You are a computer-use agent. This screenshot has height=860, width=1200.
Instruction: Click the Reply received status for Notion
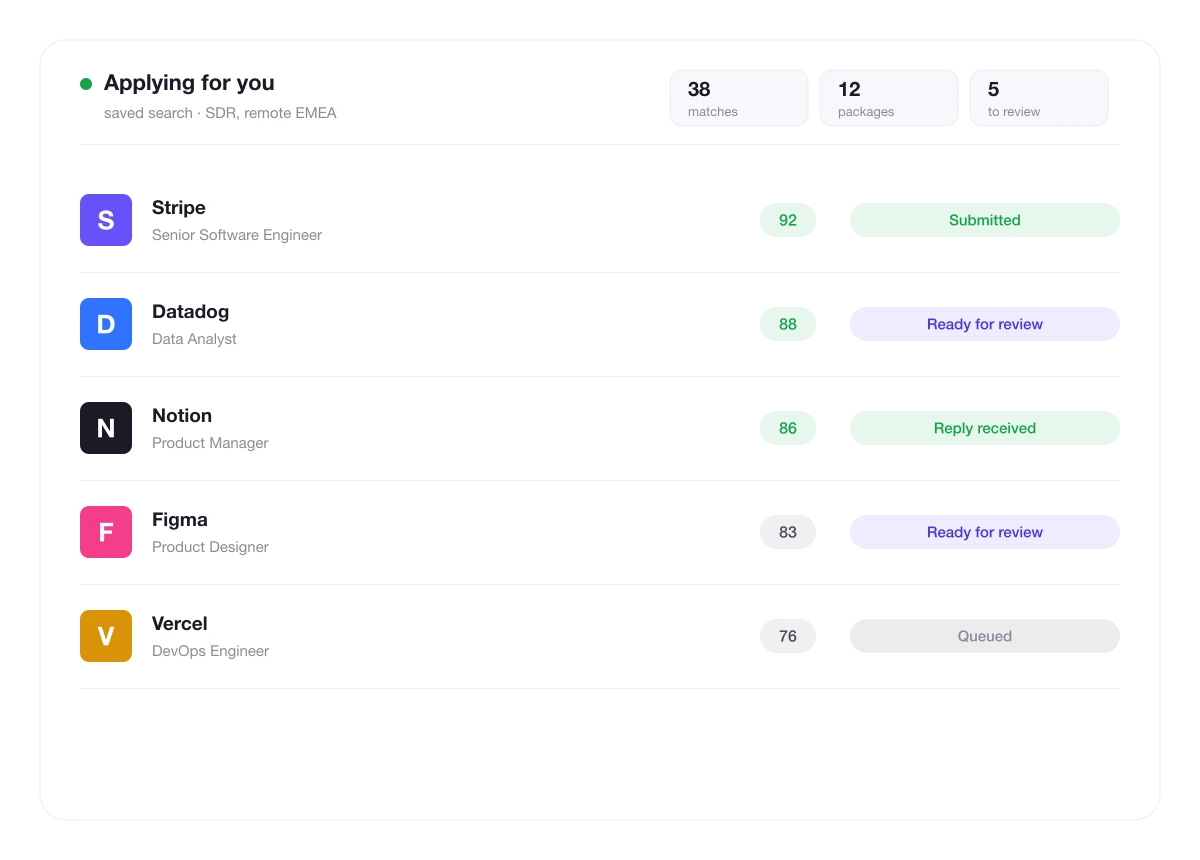pyautogui.click(x=985, y=428)
